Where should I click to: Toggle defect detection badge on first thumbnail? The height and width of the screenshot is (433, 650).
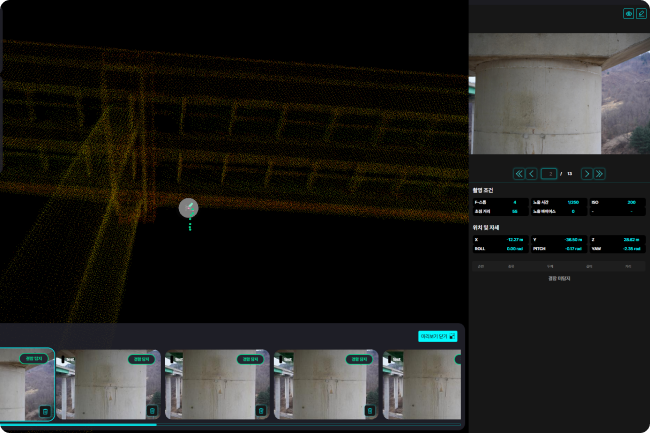pos(34,358)
